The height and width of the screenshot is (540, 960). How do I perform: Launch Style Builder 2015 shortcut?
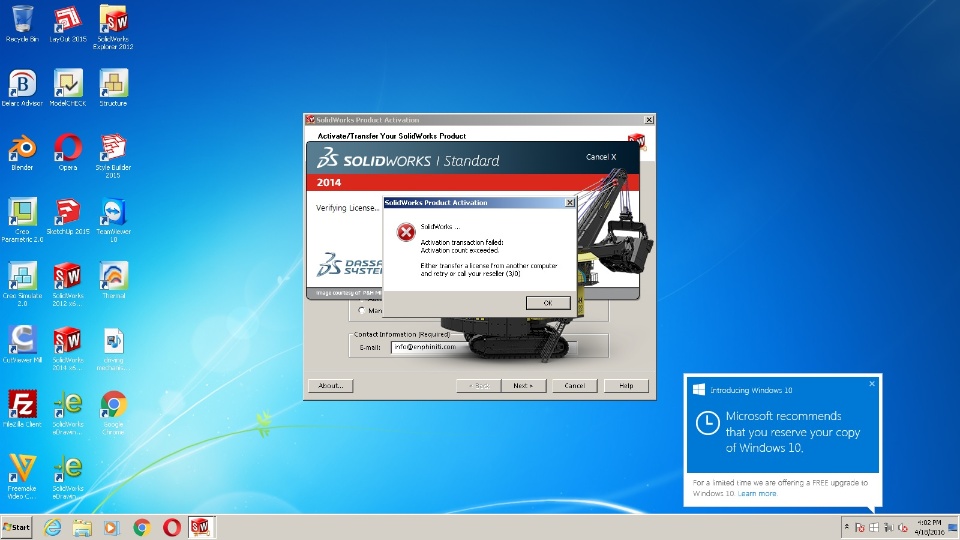[x=113, y=156]
